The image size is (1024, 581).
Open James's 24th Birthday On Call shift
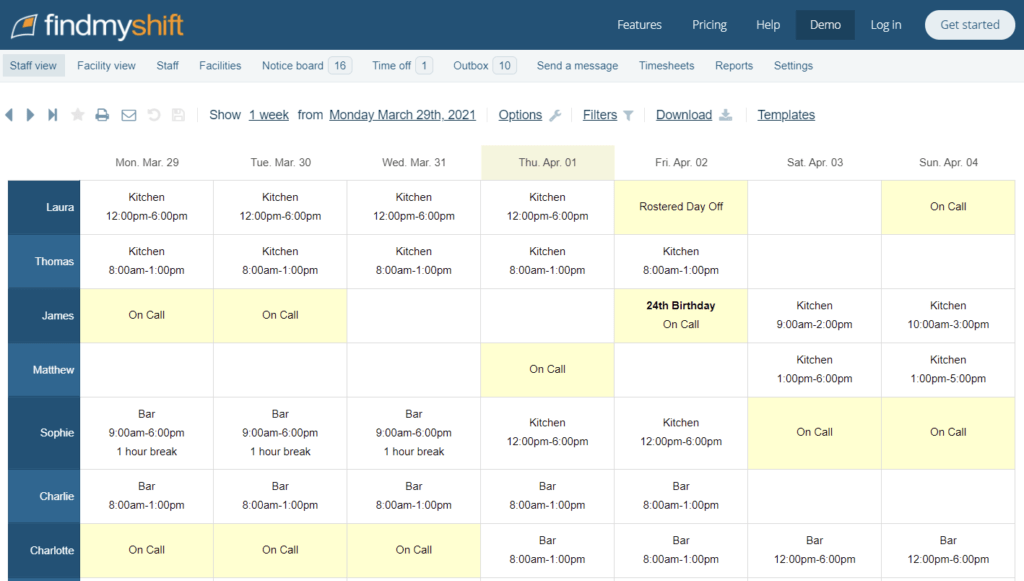tap(680, 315)
